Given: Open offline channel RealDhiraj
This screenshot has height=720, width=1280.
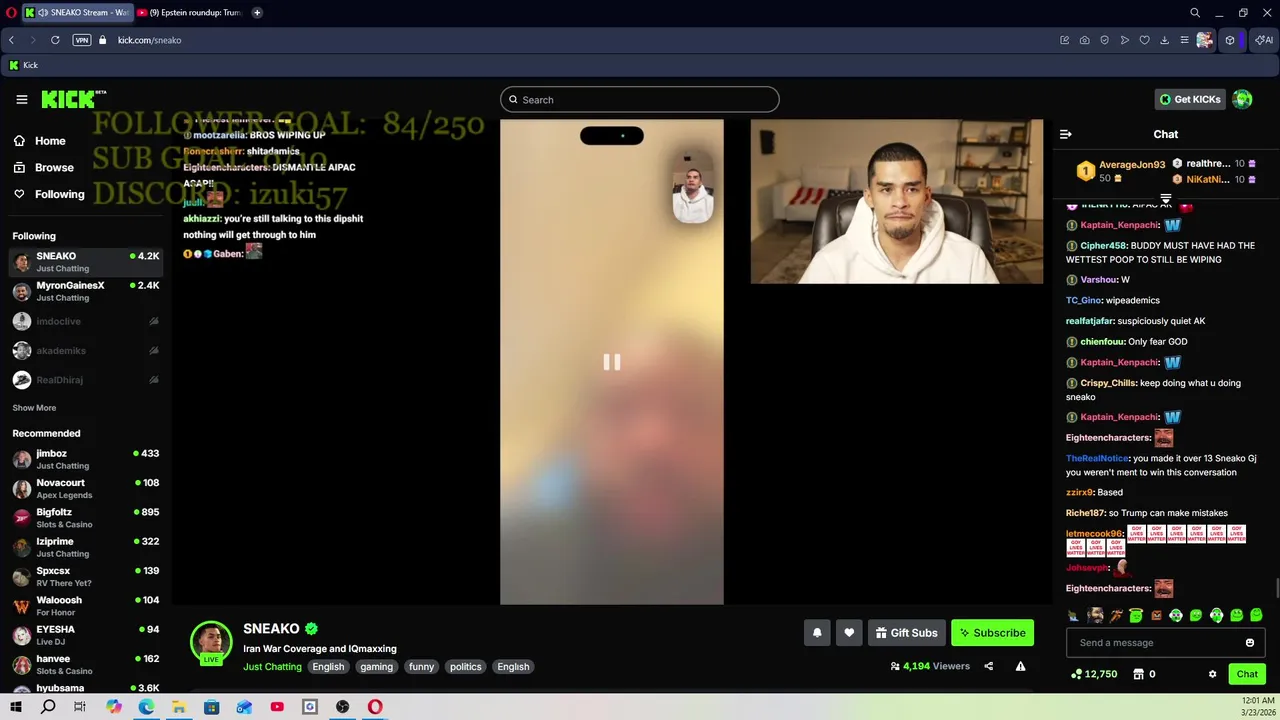Looking at the screenshot, I should [86, 380].
